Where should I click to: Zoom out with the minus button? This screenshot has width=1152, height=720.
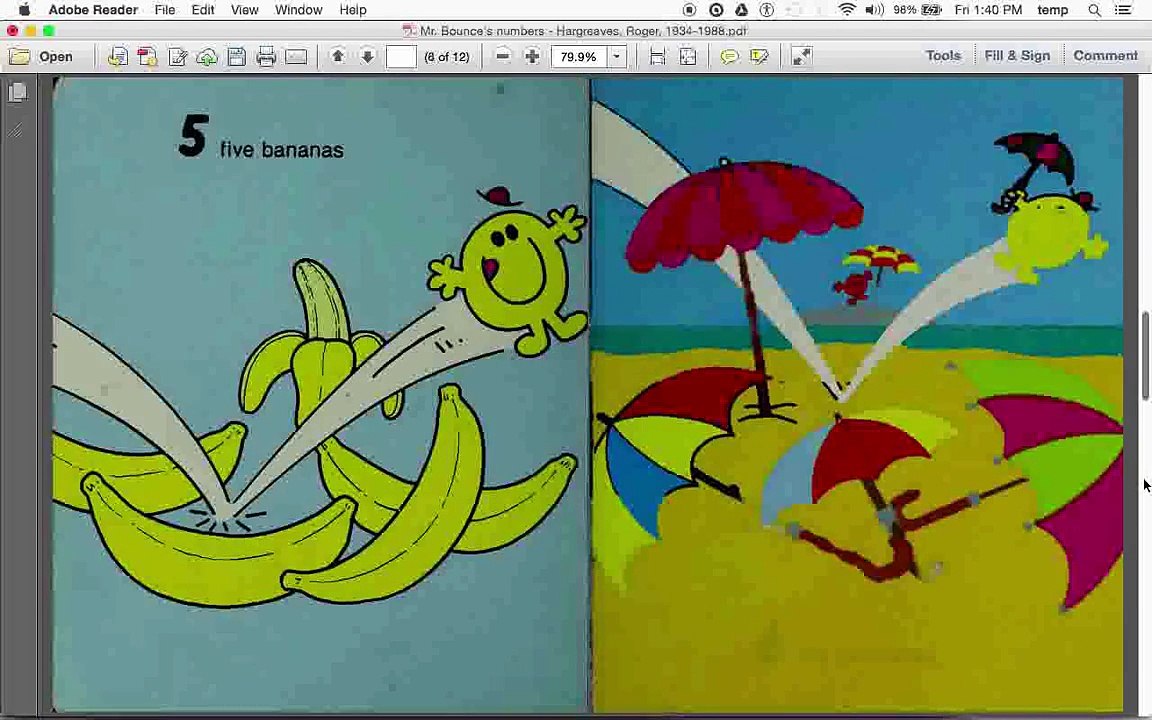pyautogui.click(x=503, y=56)
